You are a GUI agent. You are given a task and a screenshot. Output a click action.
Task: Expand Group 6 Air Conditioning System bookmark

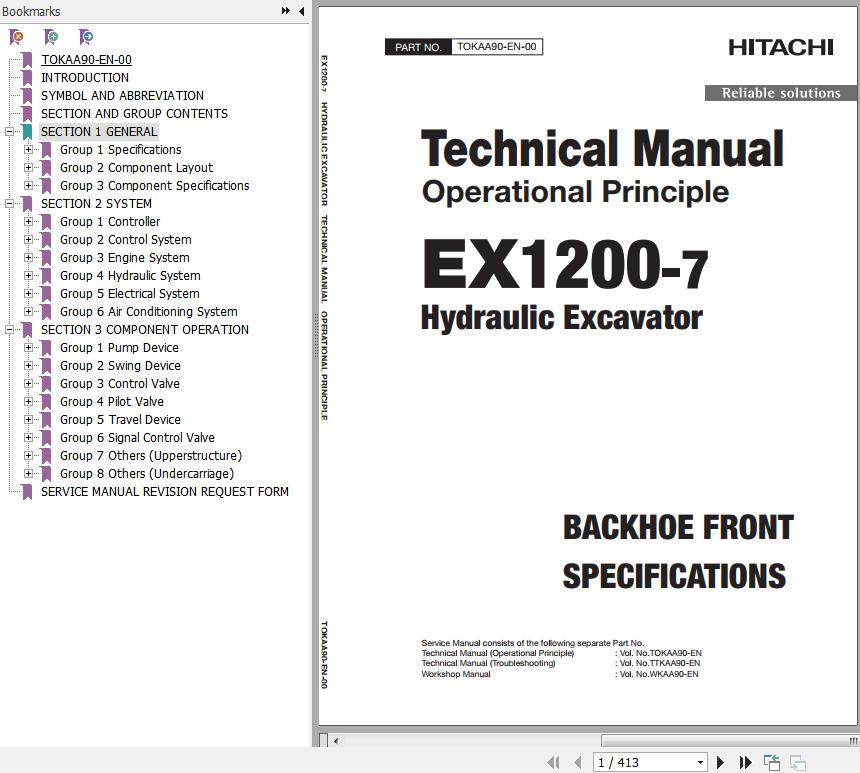point(29,312)
